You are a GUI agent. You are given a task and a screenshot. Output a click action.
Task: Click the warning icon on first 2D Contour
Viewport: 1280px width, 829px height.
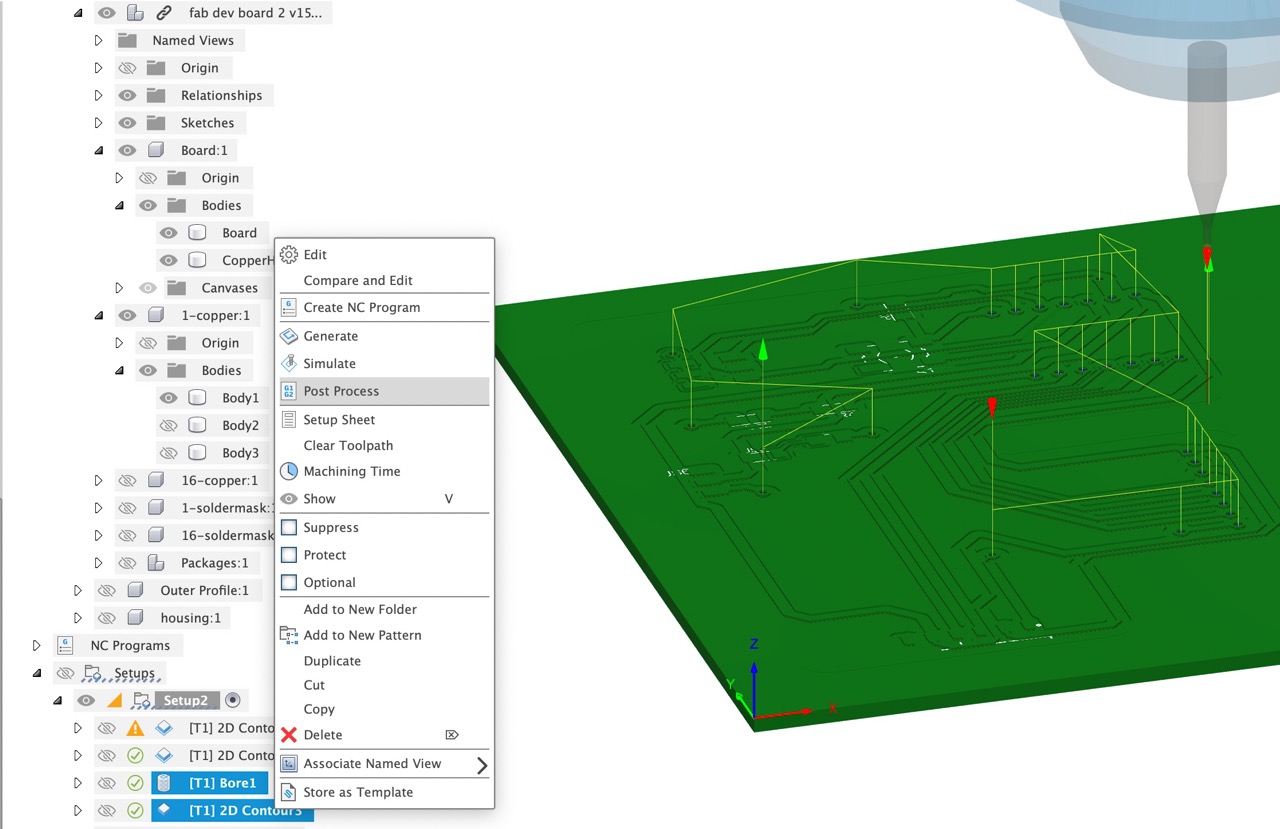coord(135,728)
